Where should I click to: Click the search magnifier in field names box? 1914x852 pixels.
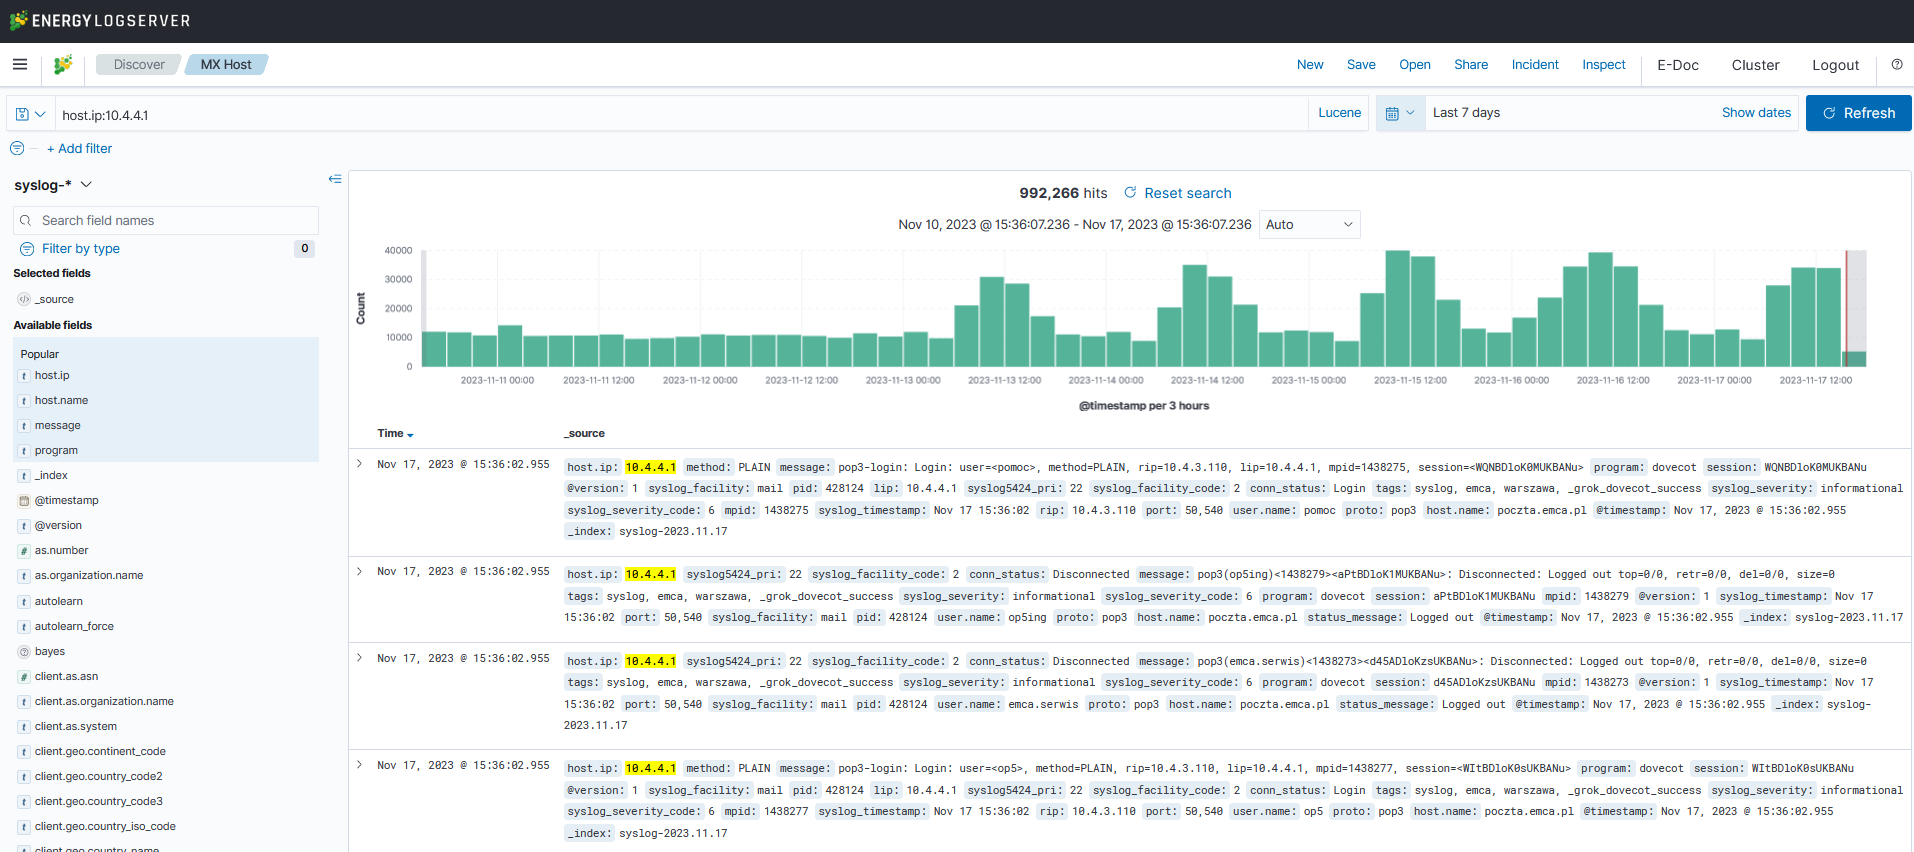coord(26,221)
